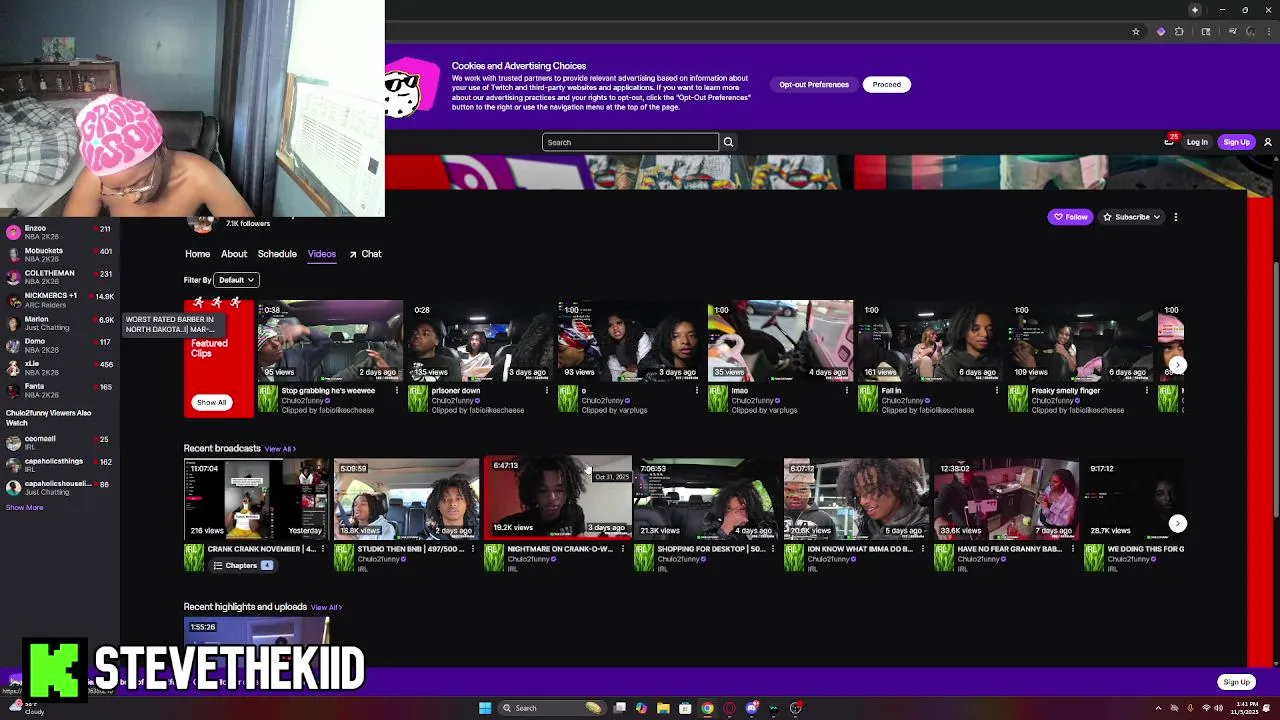
Task: Click the top Sign Up button
Action: (1236, 142)
